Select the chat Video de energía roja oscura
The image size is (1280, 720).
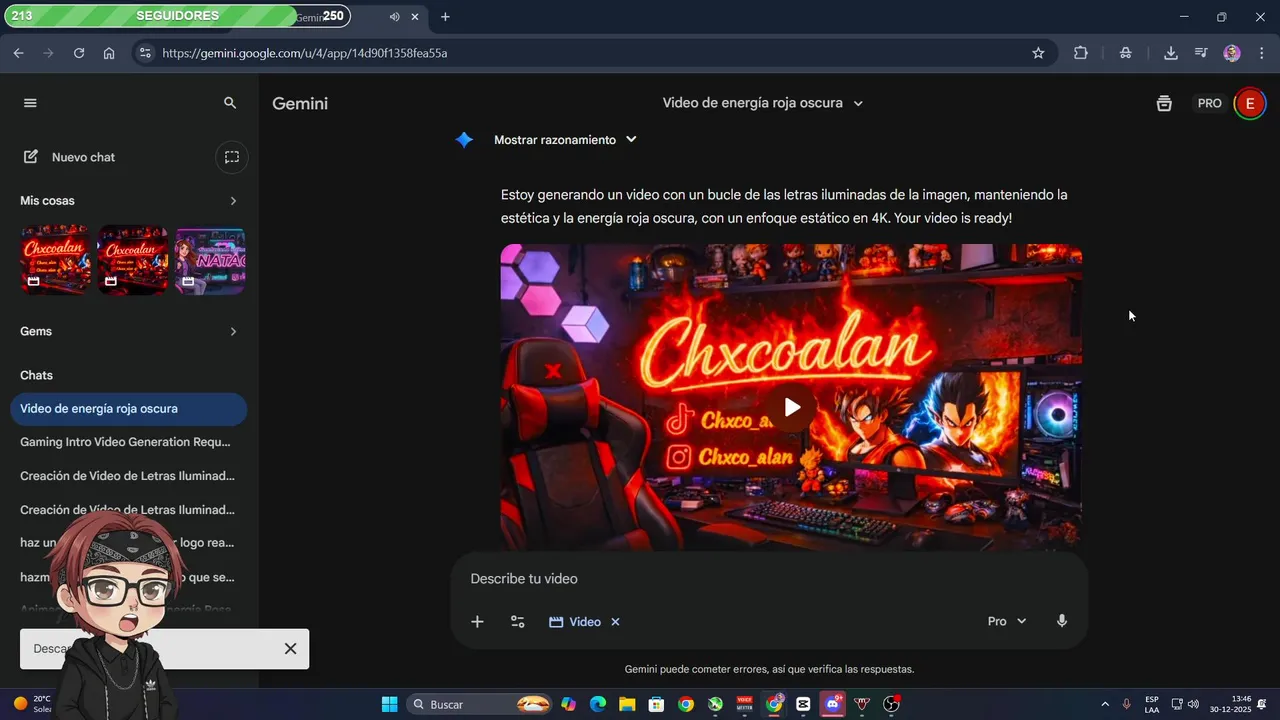(128, 409)
